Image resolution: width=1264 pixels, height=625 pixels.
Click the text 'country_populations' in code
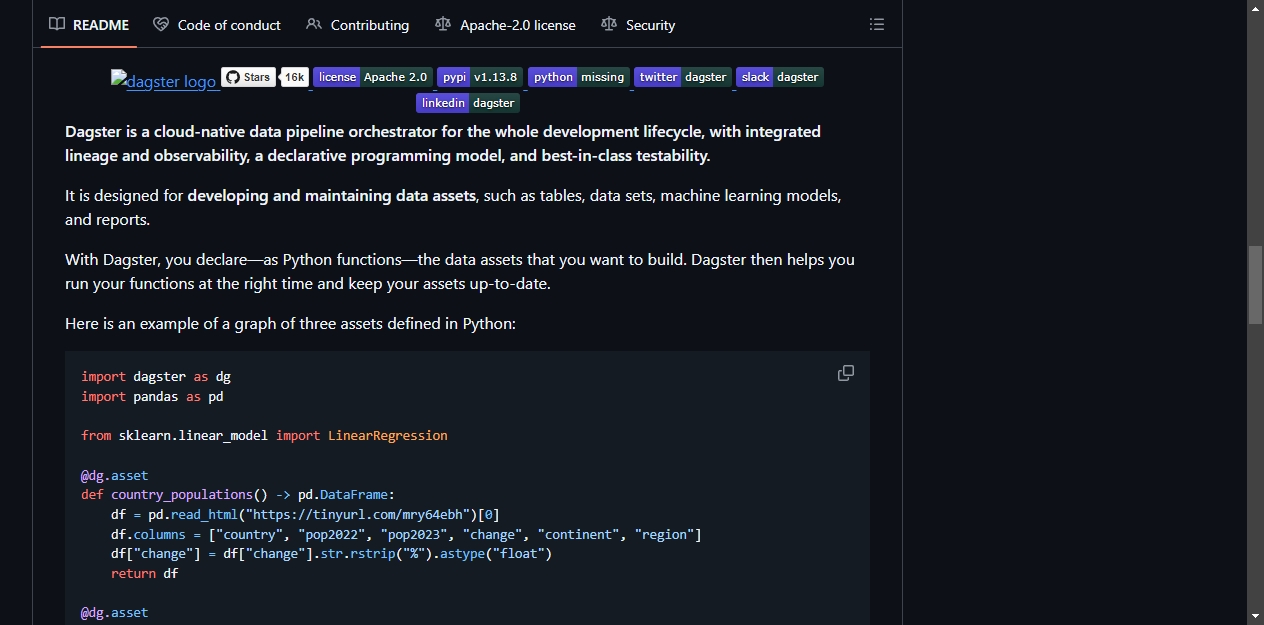[x=182, y=495]
